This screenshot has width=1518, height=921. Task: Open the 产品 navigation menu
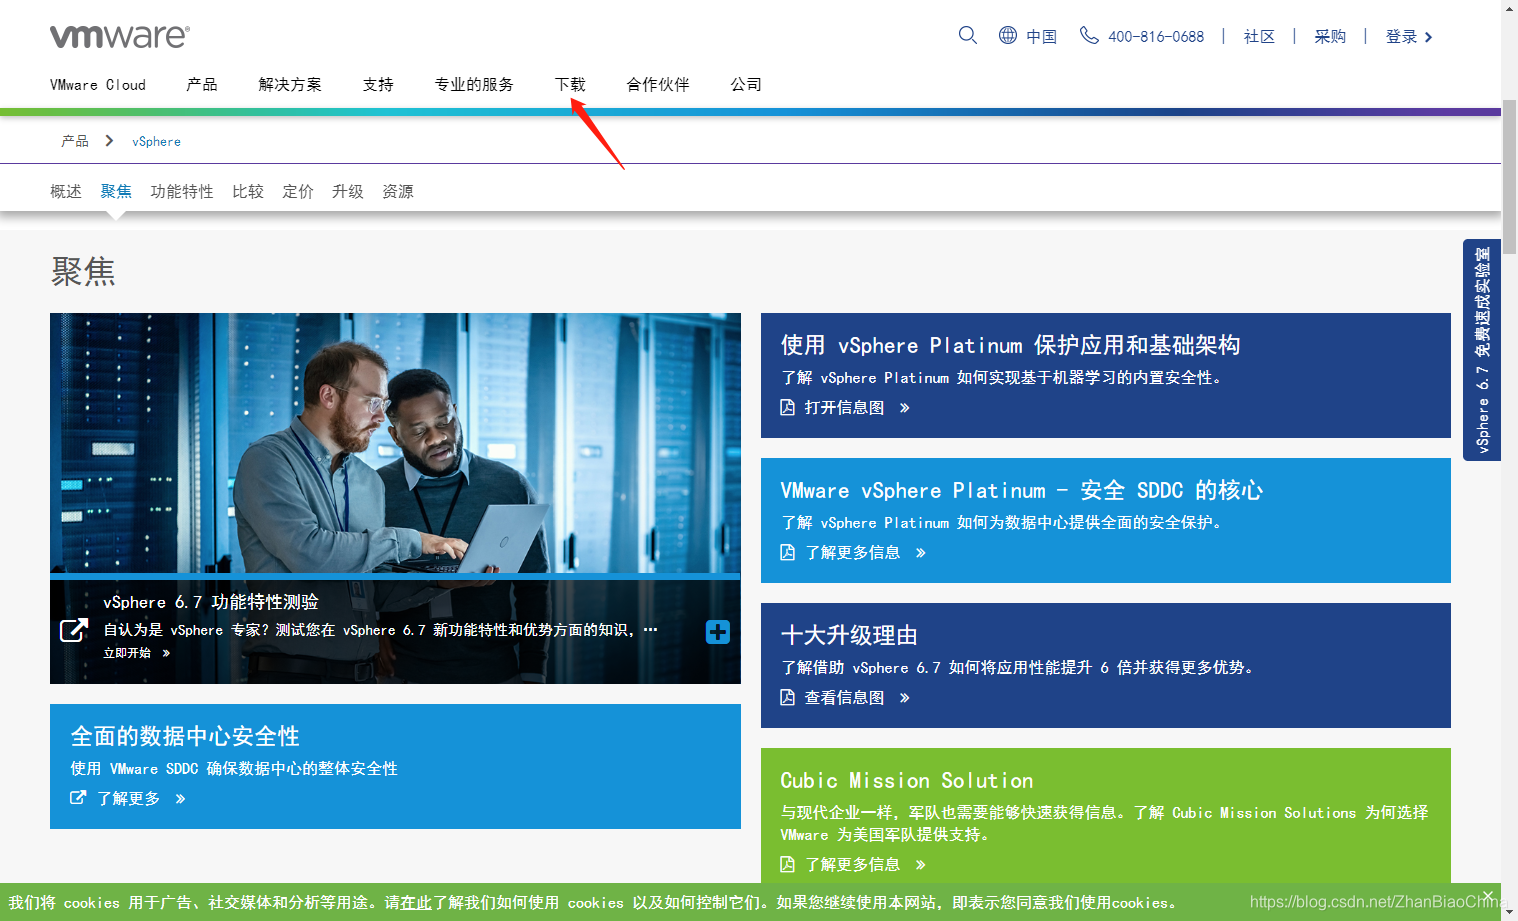202,85
